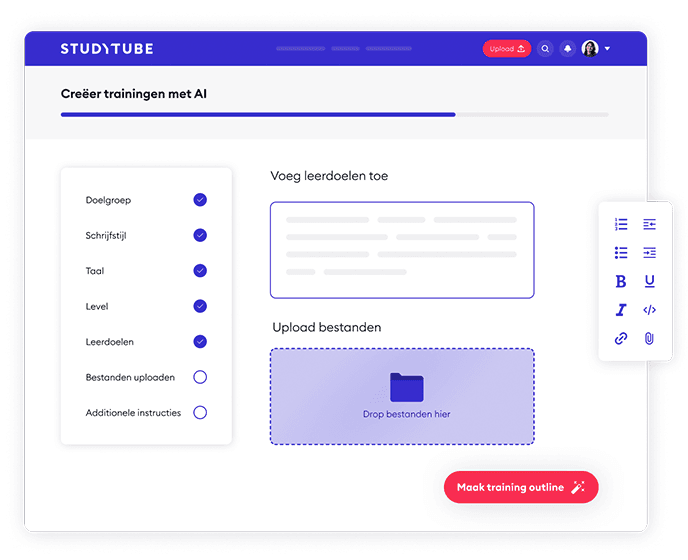This screenshot has width=688, height=560.
Task: Toggle the Taal checkmark
Action: pyautogui.click(x=200, y=271)
